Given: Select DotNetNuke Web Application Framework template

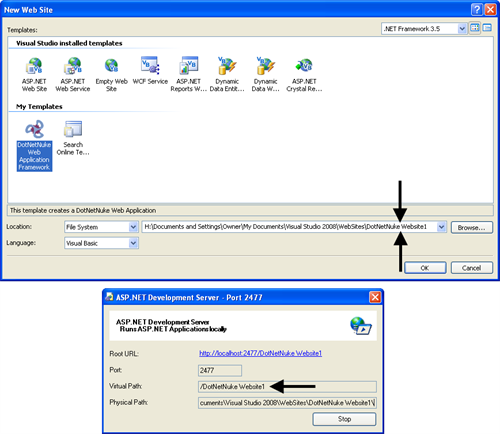Looking at the screenshot, I should point(34,146).
